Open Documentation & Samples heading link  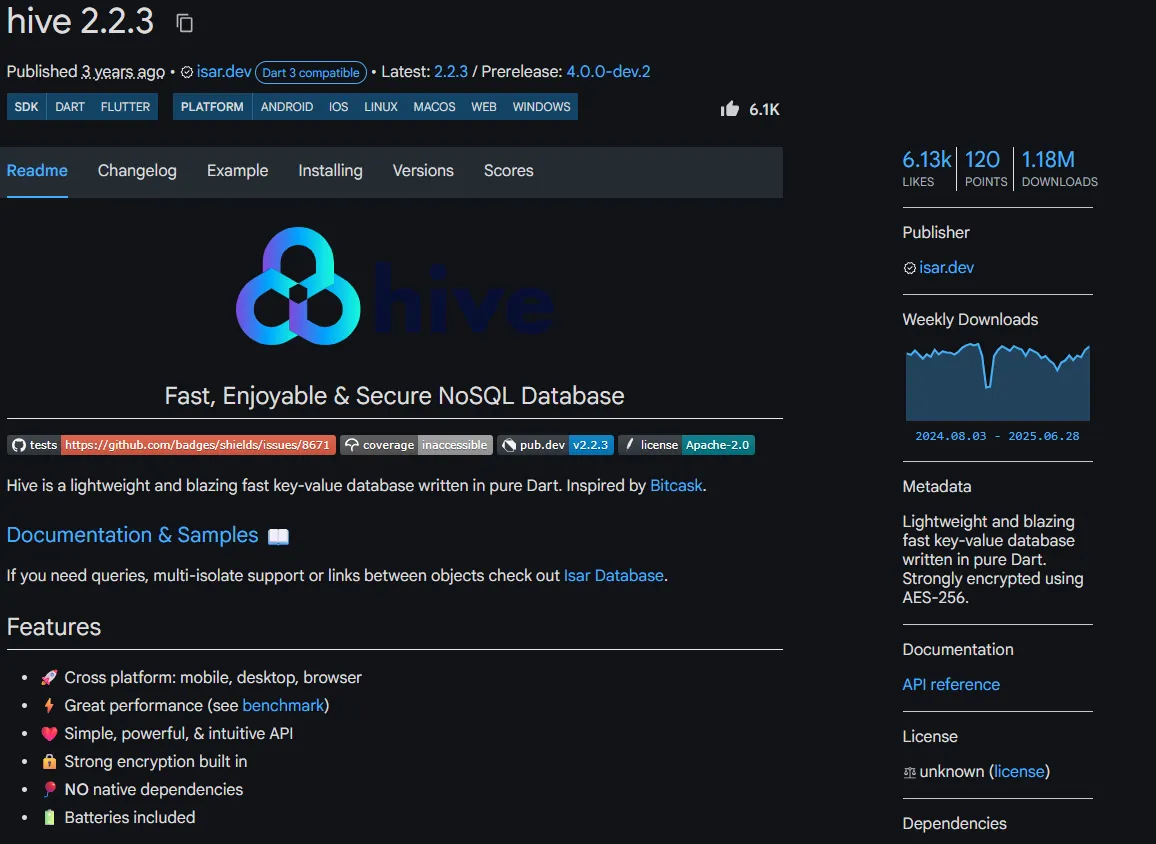click(x=133, y=535)
